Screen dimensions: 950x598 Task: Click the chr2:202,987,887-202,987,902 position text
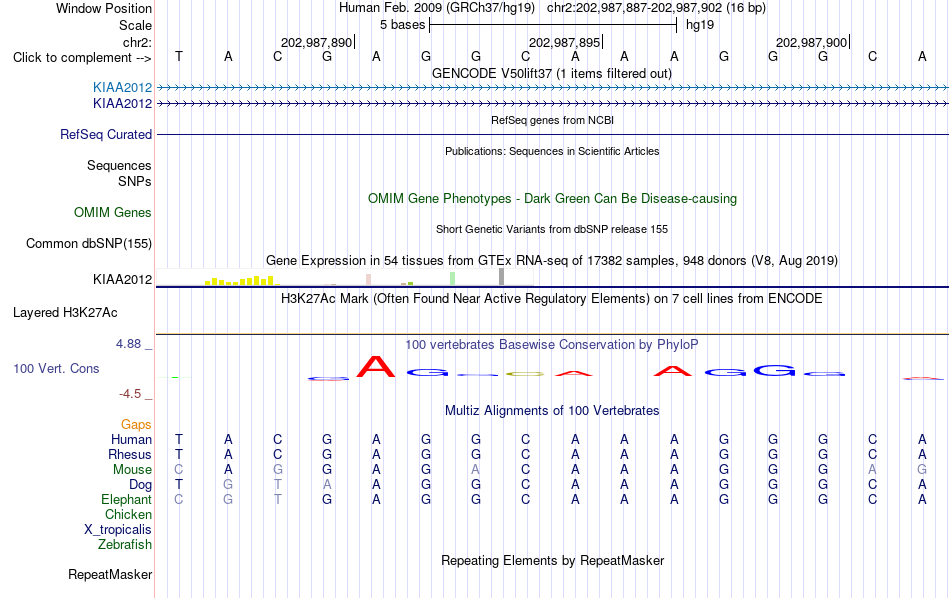click(656, 8)
